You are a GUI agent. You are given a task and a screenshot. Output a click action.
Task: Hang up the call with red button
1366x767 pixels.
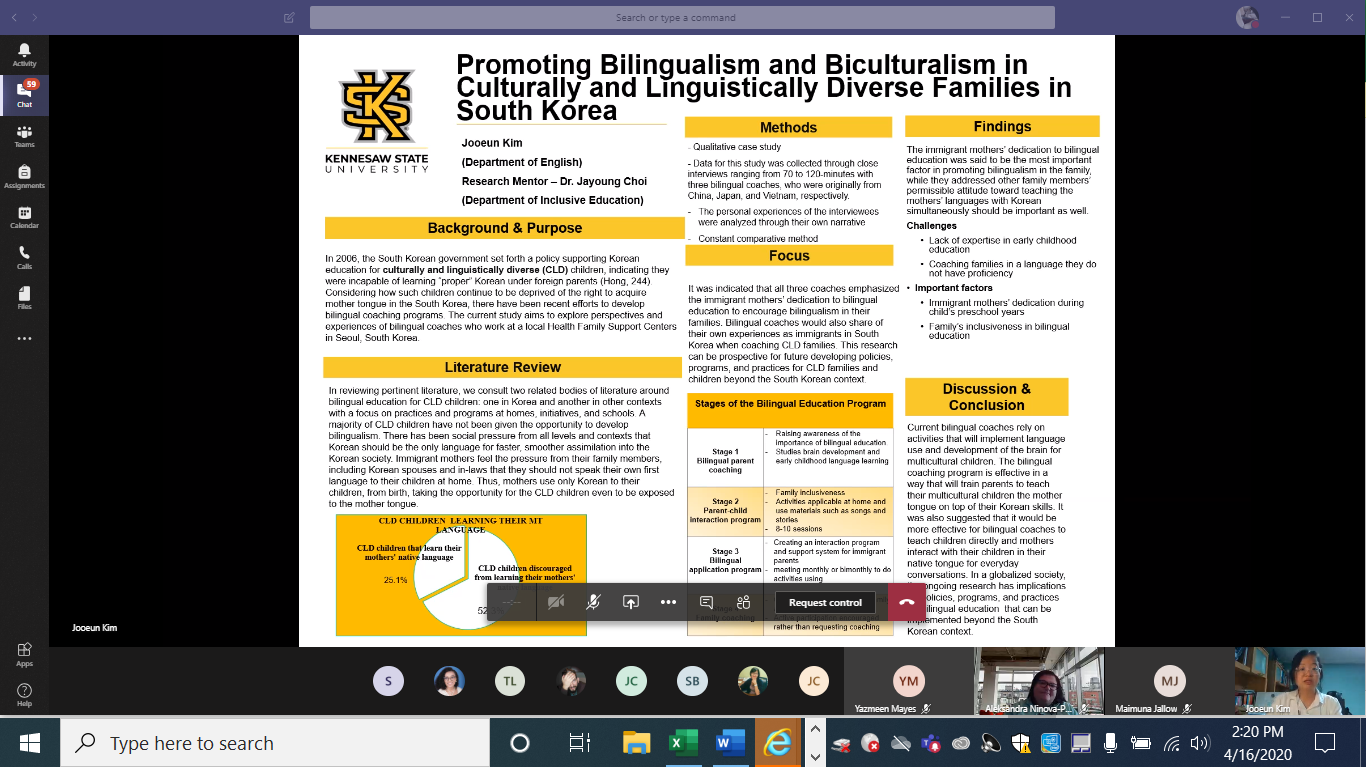click(x=906, y=602)
